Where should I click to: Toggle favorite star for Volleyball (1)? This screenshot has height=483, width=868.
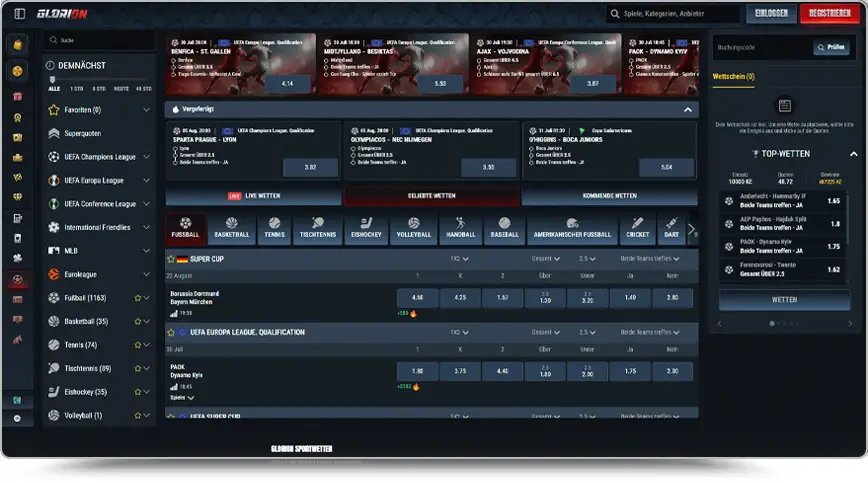tap(138, 416)
